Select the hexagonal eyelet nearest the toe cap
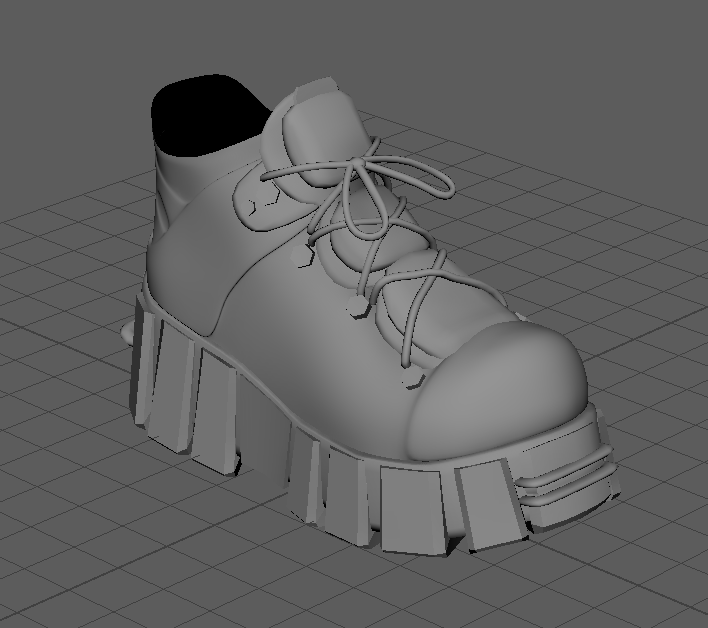The image size is (708, 628). [x=413, y=377]
